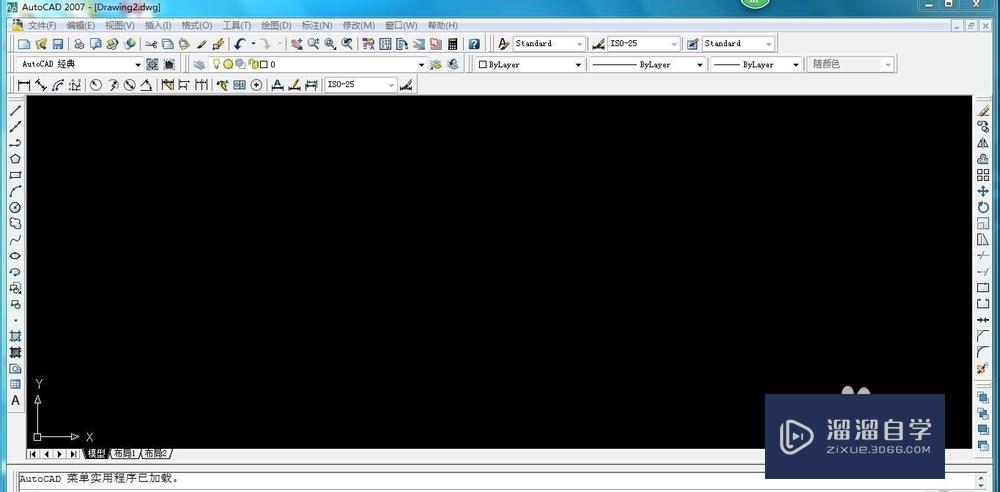Jump to last layout tab arrow
This screenshot has height=492, width=1000.
tap(74, 454)
